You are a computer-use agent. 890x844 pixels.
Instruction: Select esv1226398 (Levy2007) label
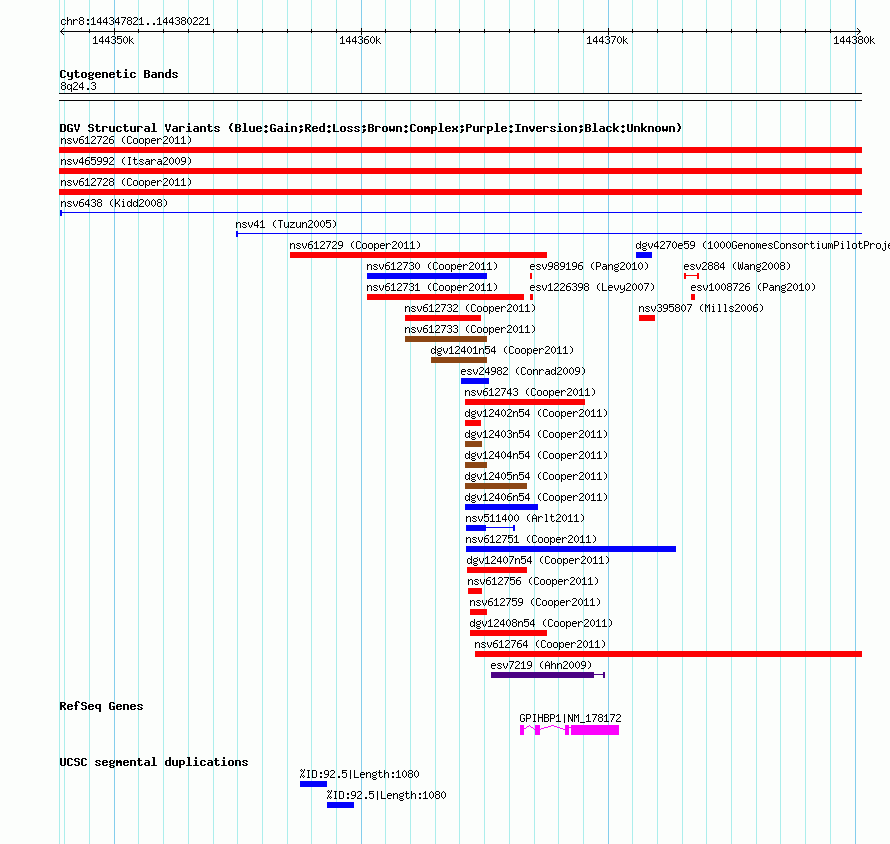coord(592,287)
